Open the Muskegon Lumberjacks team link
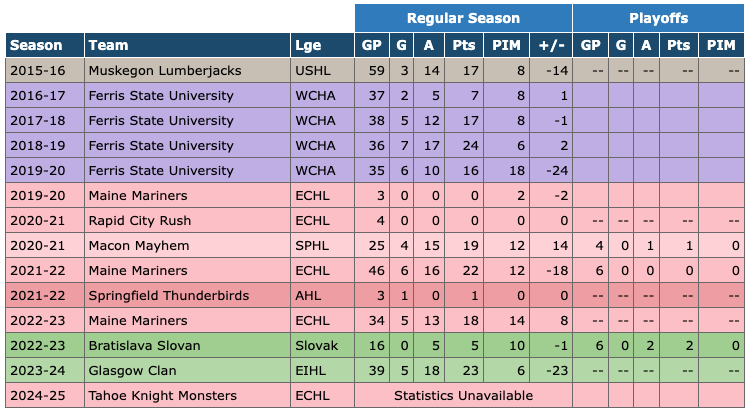Image resolution: width=748 pixels, height=414 pixels. pyautogui.click(x=151, y=71)
